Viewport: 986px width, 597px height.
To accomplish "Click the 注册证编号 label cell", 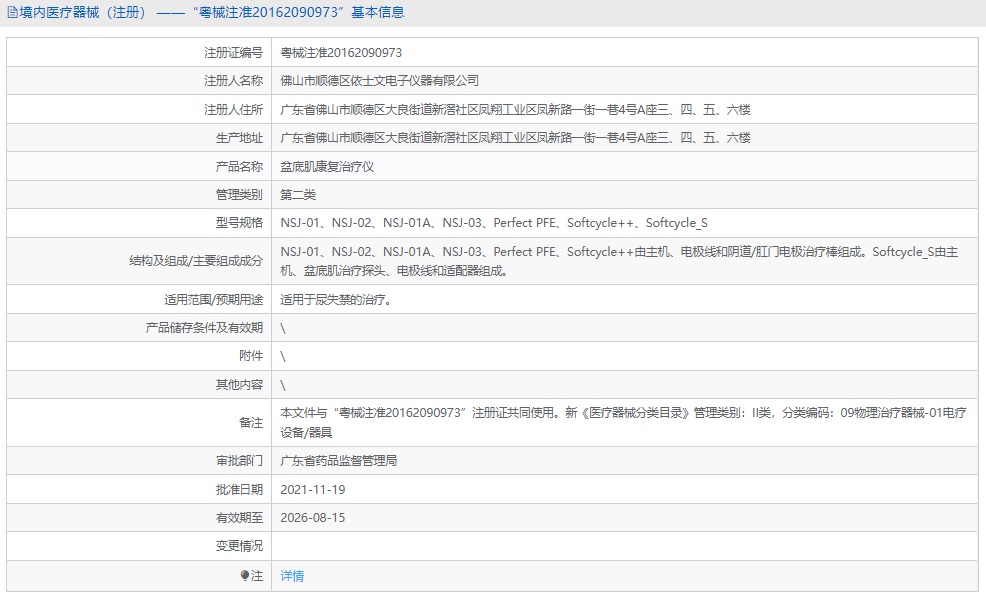I will [x=139, y=52].
